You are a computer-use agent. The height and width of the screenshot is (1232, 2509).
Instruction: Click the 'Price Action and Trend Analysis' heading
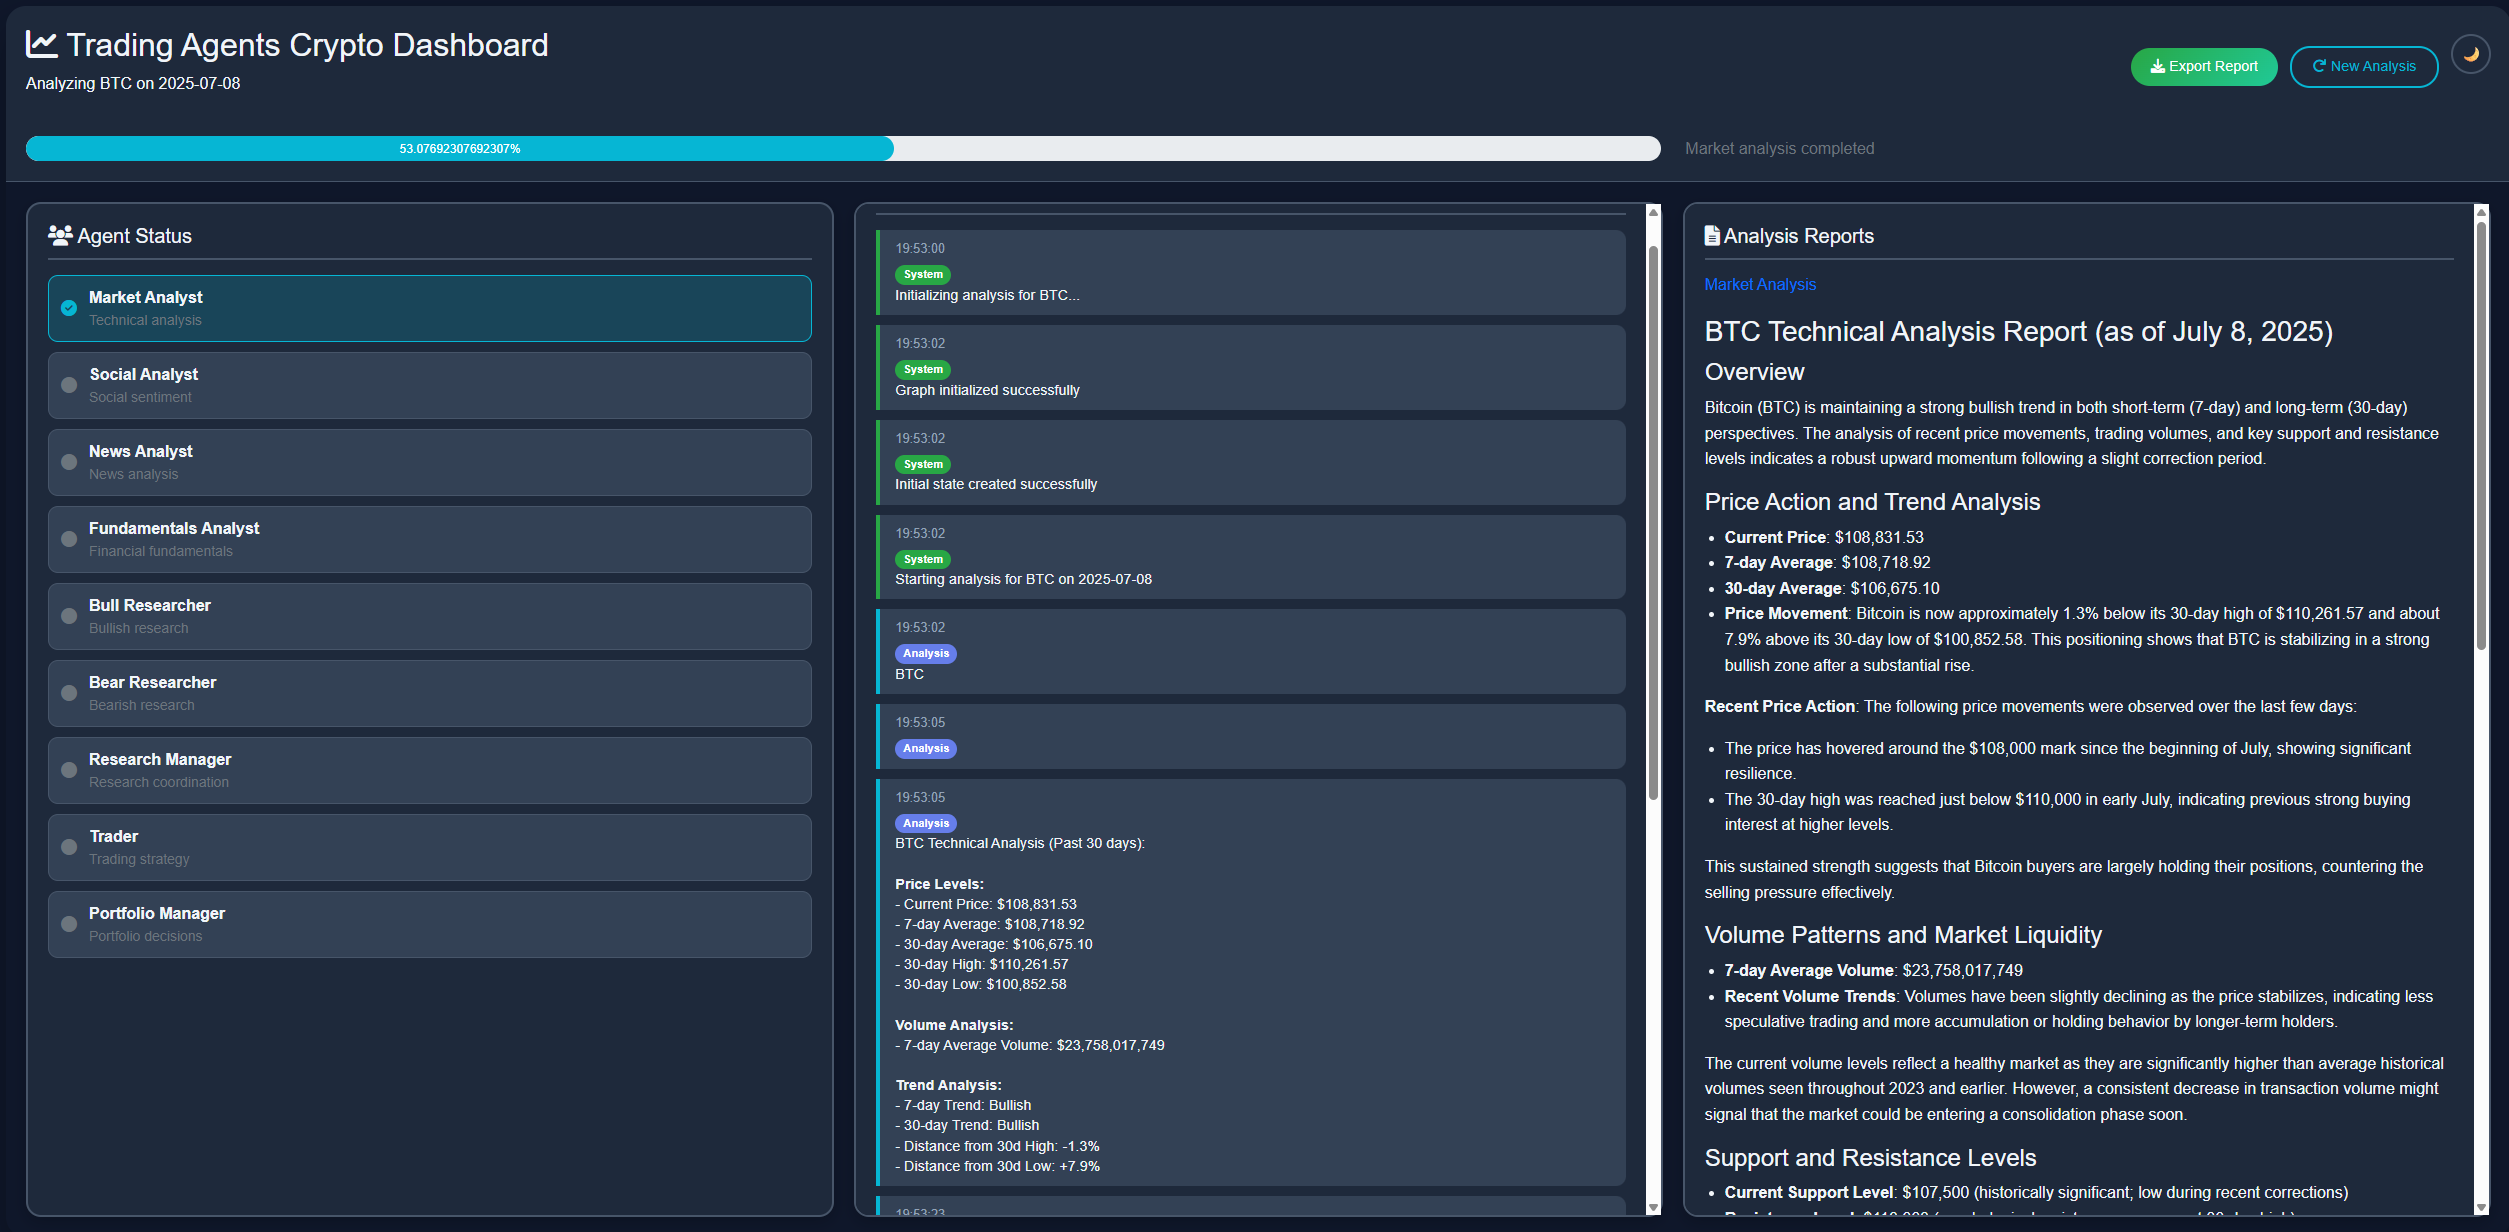1872,502
